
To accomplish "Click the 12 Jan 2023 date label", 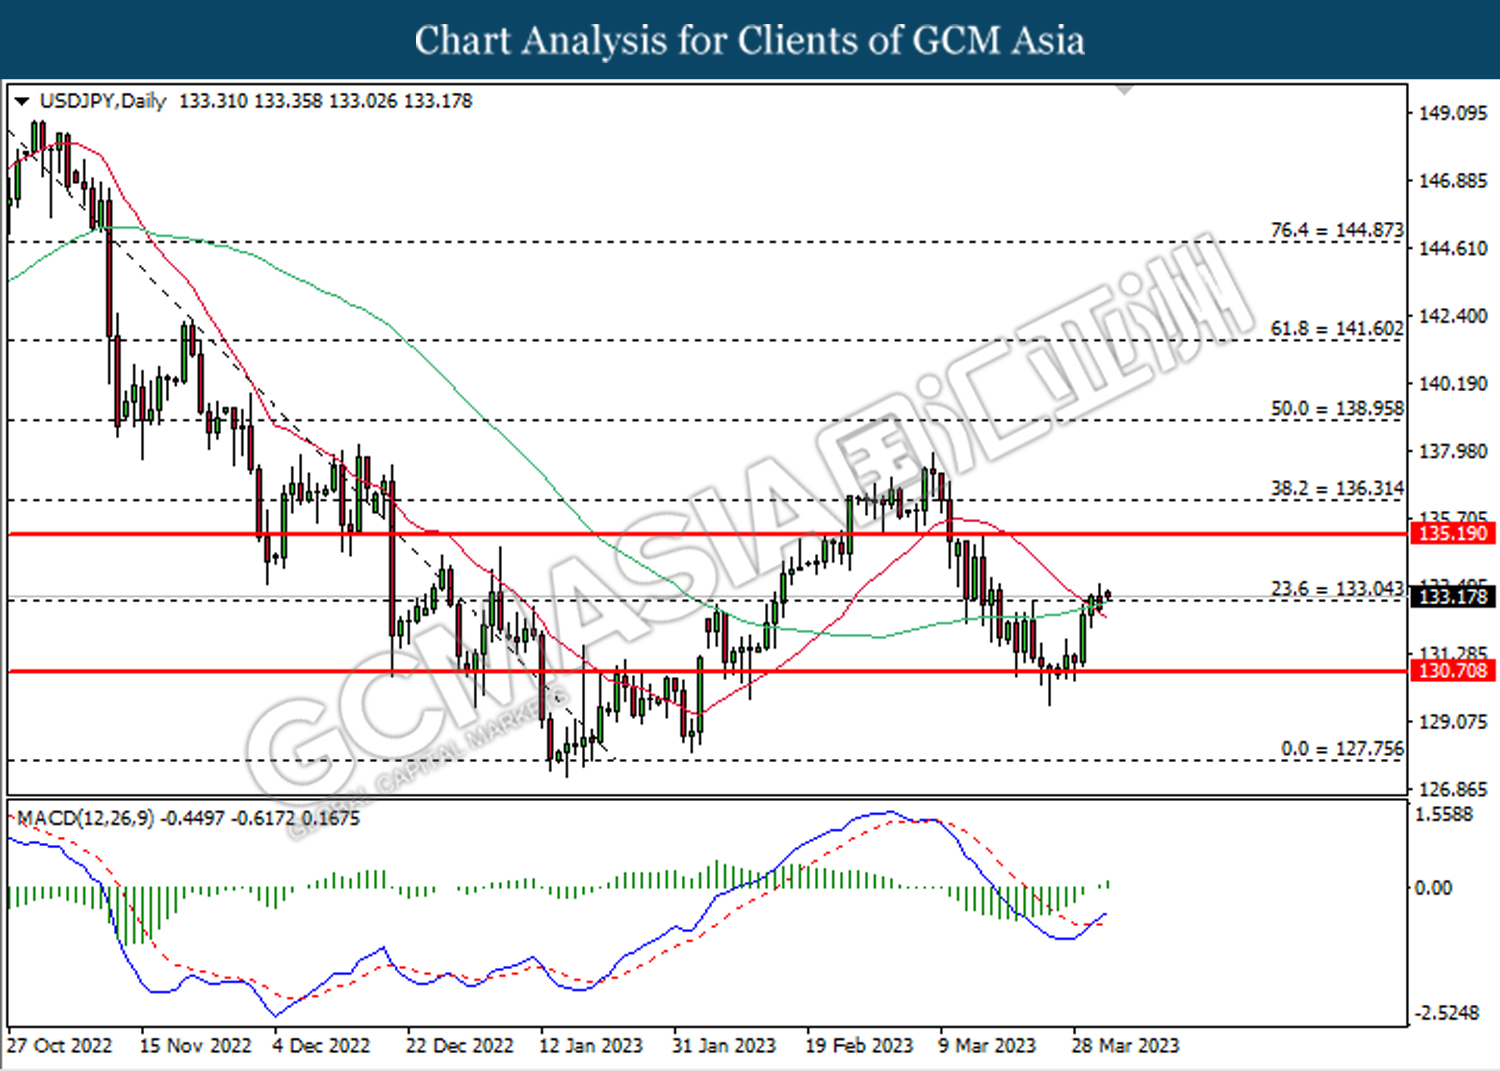I will [x=590, y=1046].
